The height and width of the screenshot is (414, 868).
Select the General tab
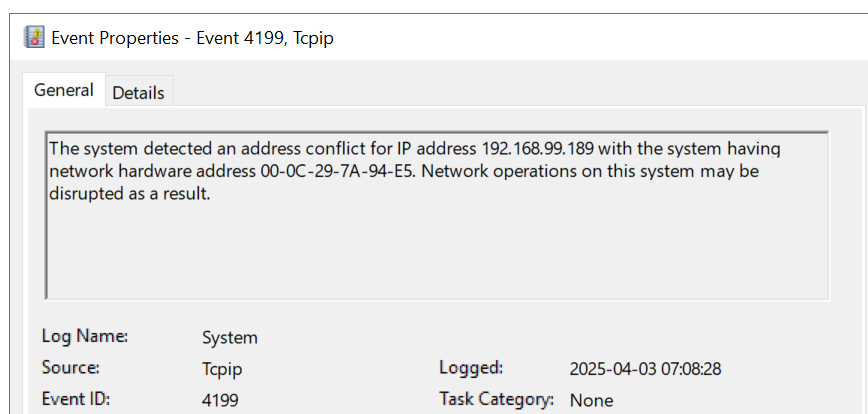[64, 90]
